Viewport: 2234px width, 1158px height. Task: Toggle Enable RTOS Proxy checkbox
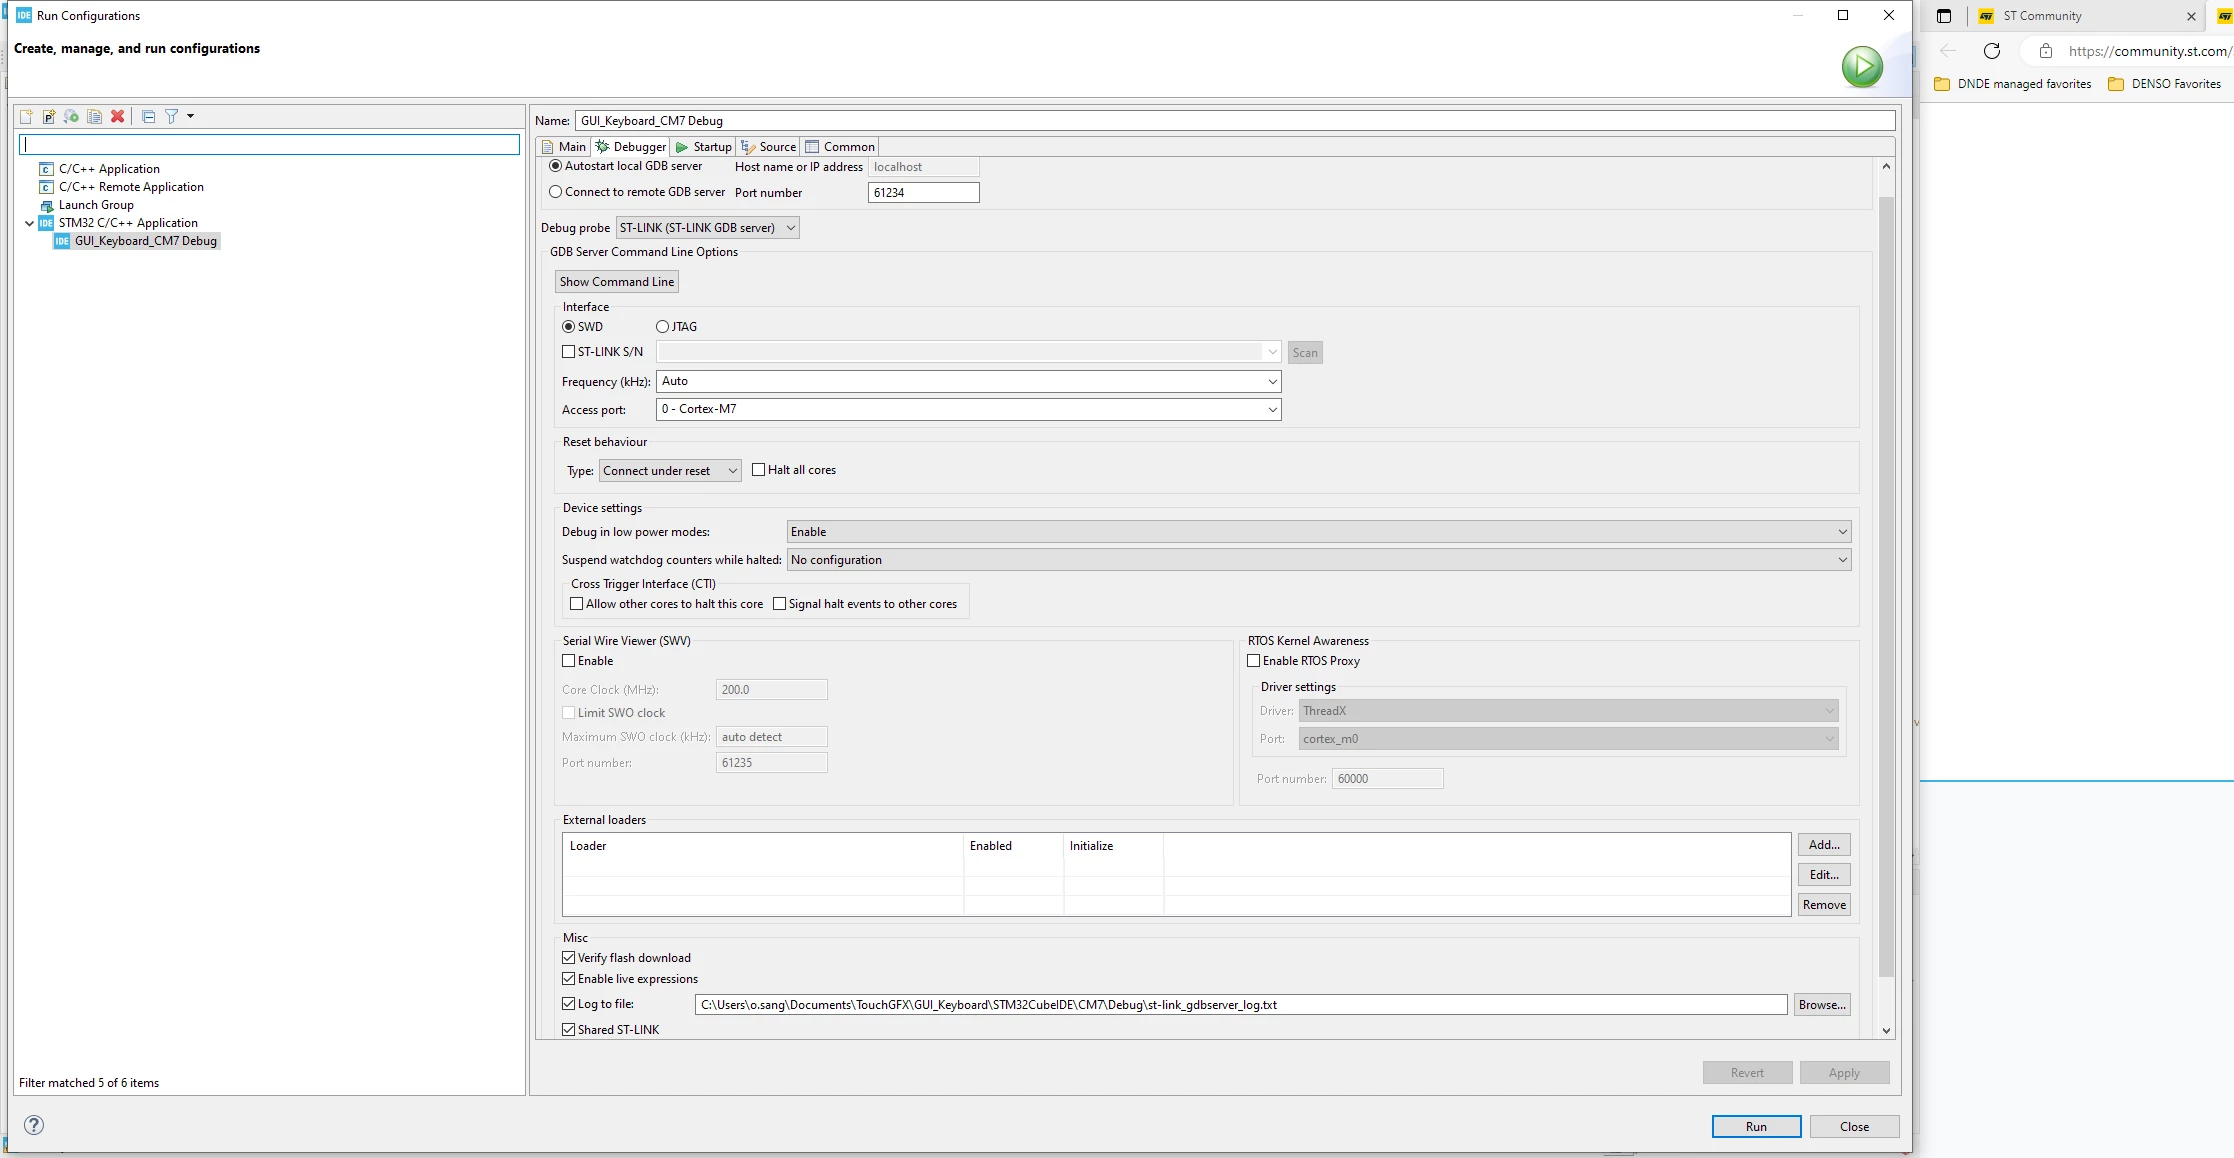[x=1254, y=661]
